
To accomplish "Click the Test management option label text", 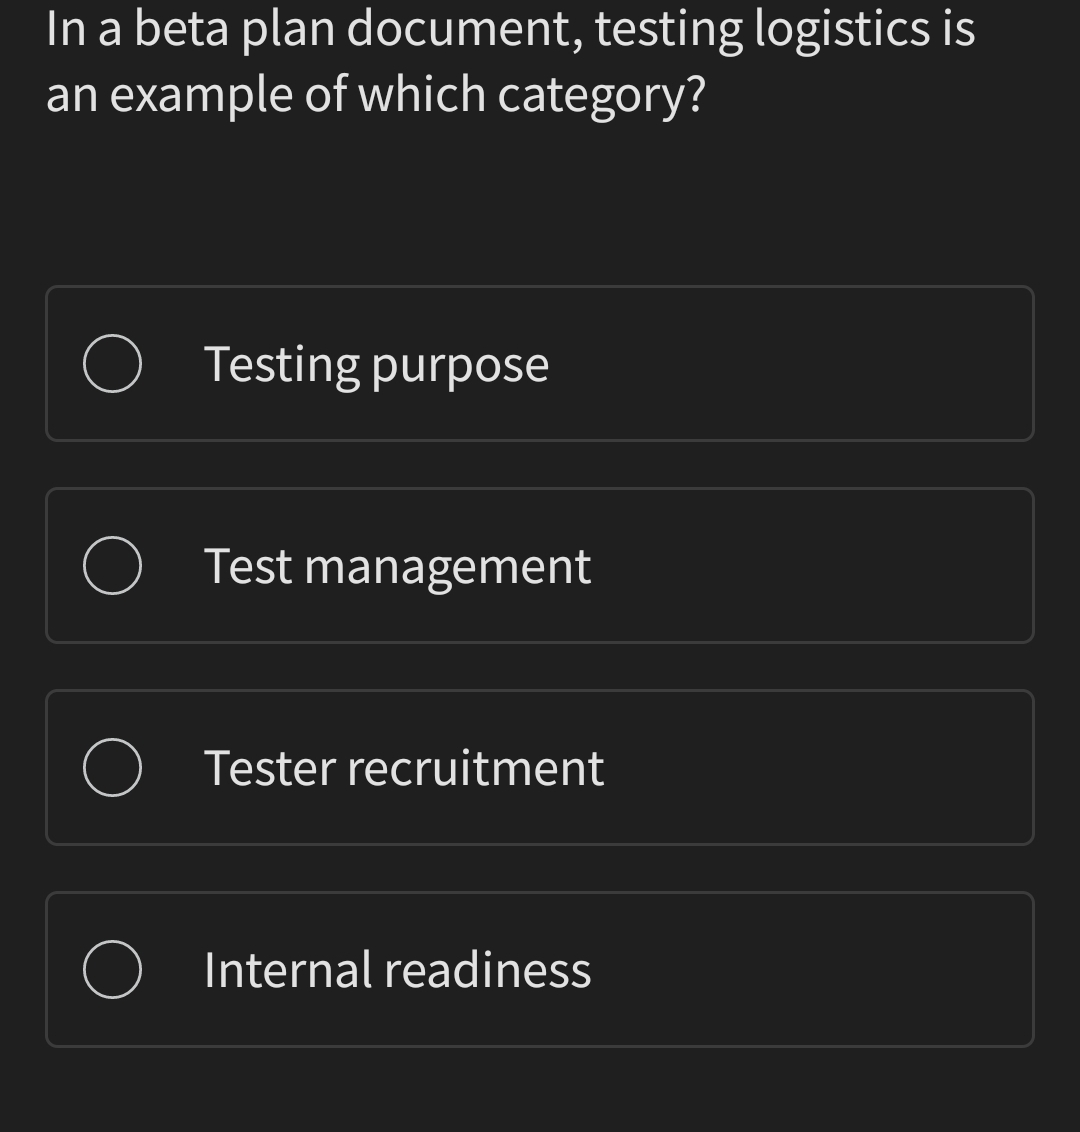I will pos(397,566).
